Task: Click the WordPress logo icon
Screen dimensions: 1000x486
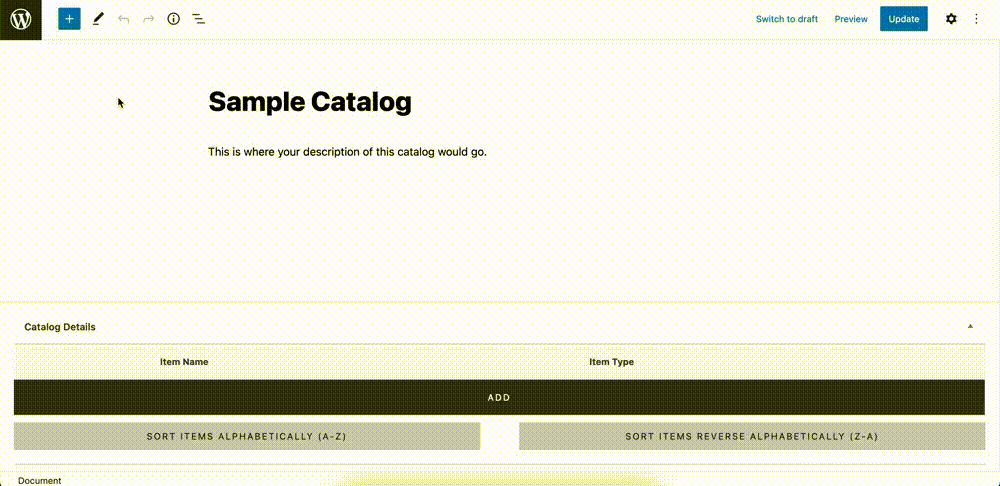Action: point(20,20)
